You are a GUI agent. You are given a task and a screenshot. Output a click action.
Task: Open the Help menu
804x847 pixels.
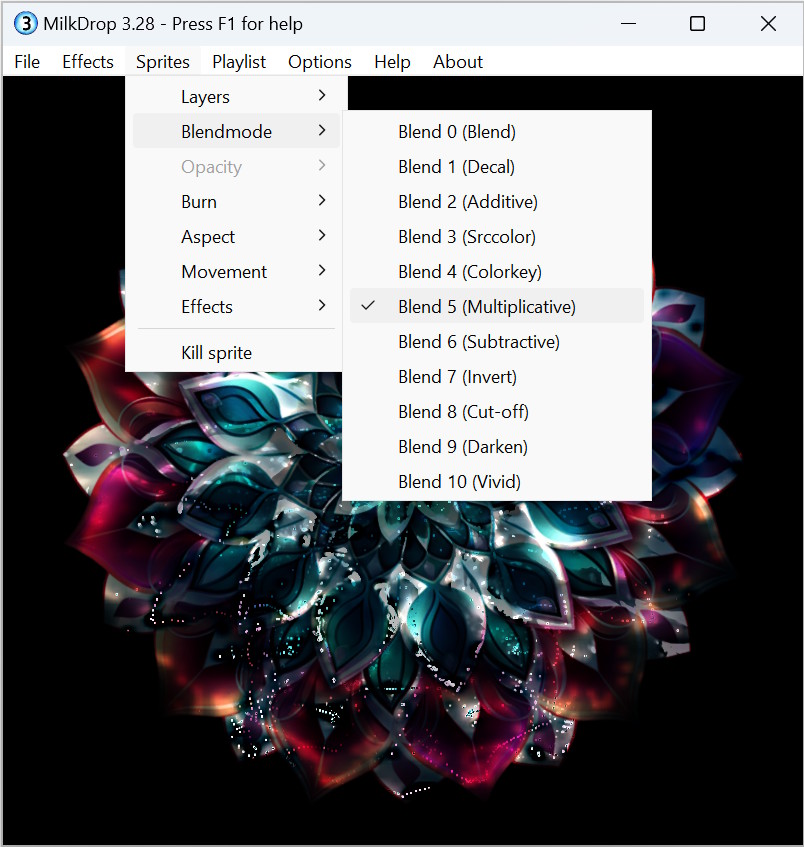point(392,62)
